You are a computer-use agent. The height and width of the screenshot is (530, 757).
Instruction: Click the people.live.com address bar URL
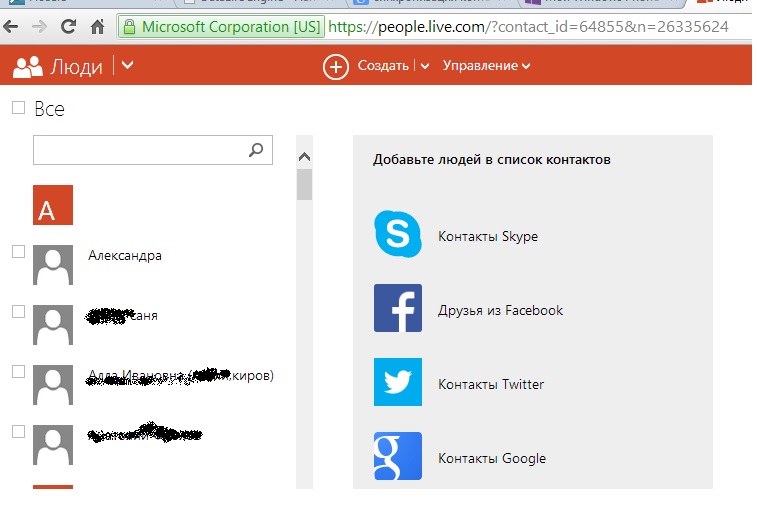point(528,27)
